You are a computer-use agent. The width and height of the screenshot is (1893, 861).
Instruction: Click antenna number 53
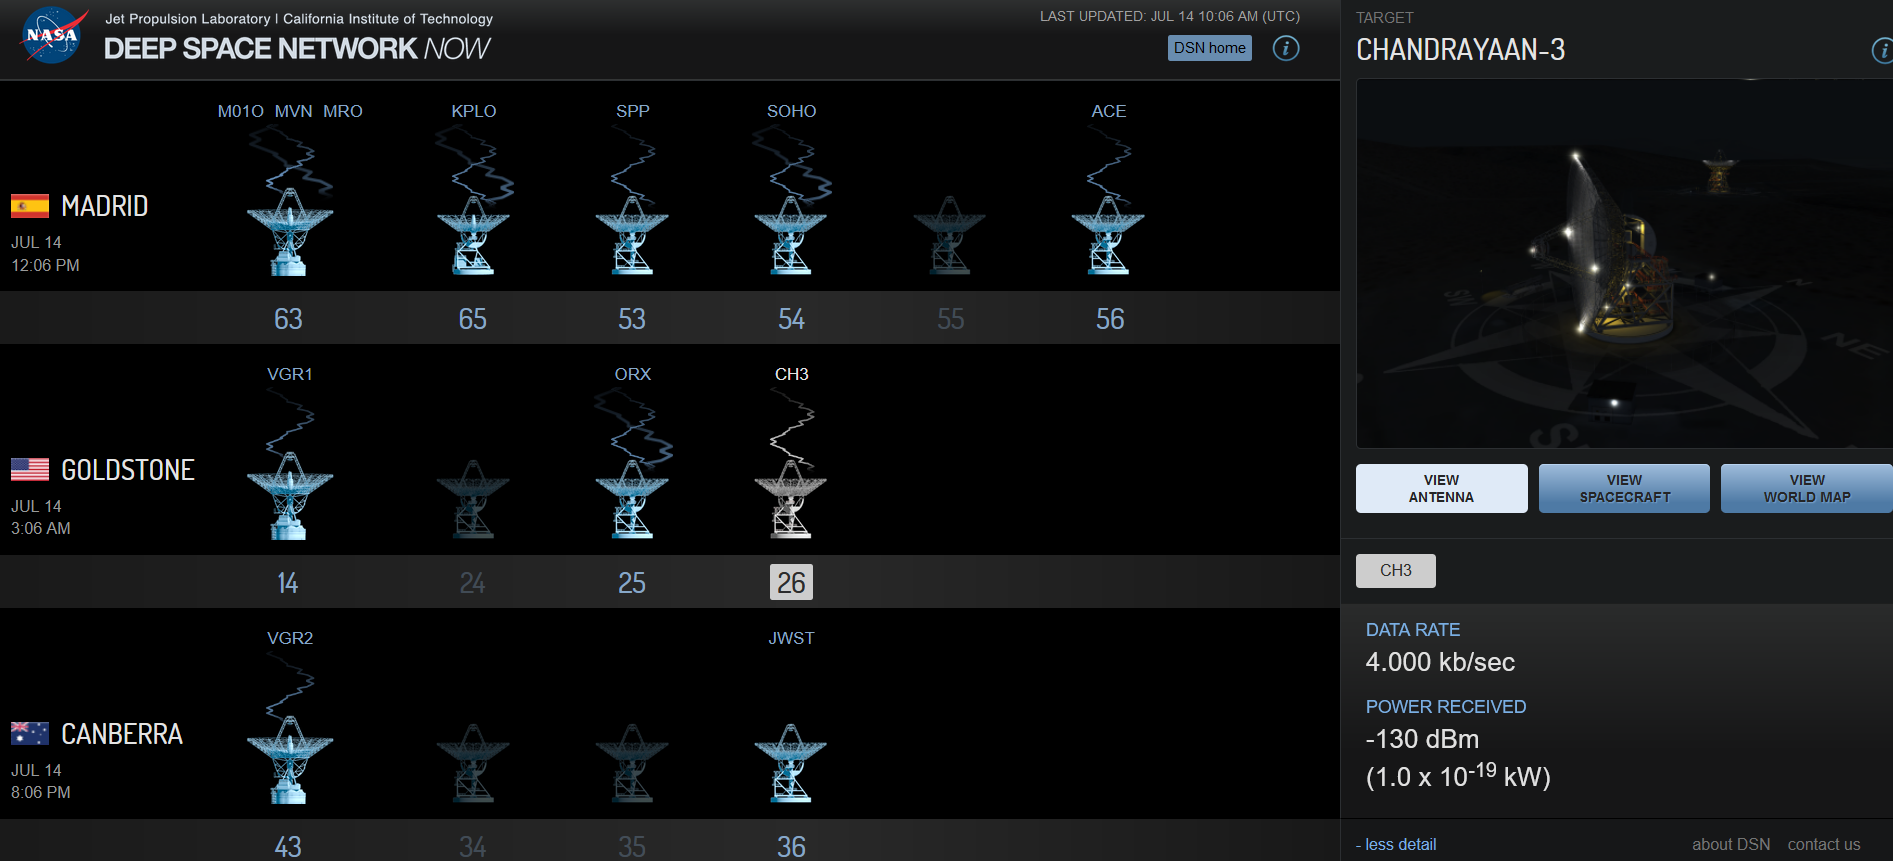632,319
